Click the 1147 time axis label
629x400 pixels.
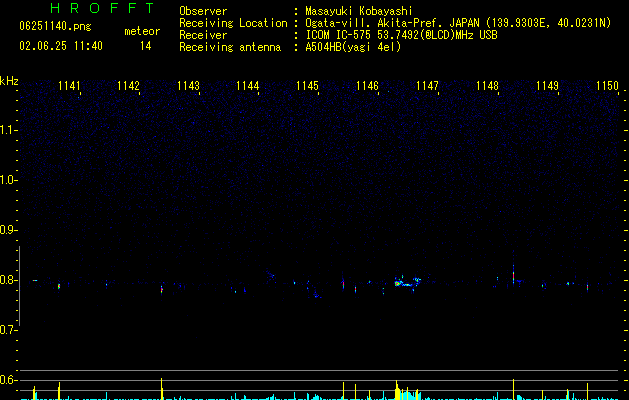[x=427, y=86]
